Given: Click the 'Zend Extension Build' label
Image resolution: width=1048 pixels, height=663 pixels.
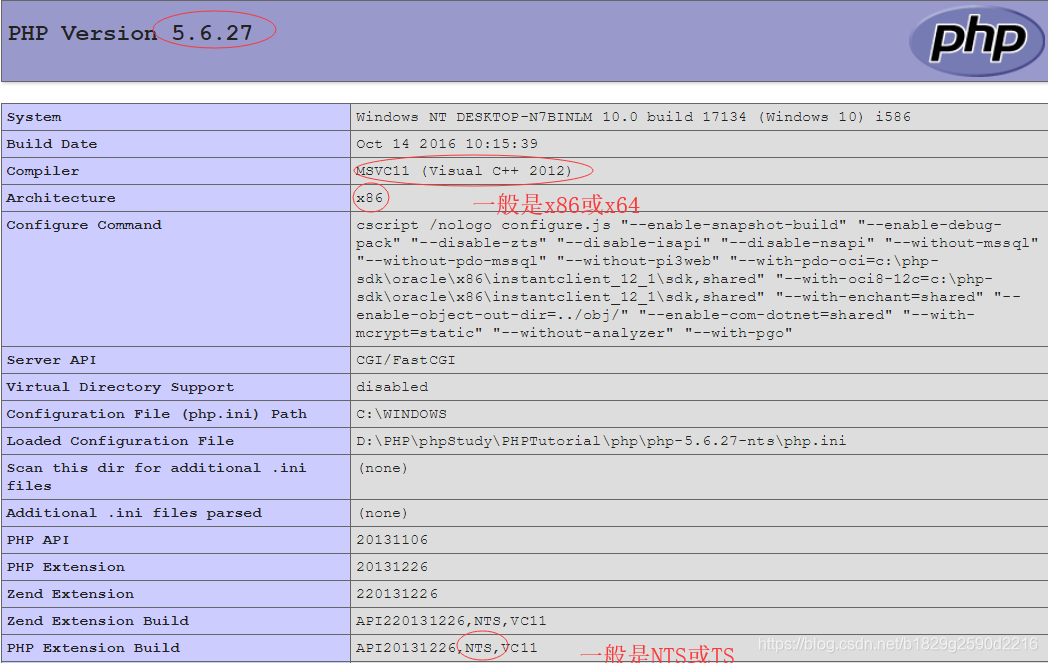Looking at the screenshot, I should click(98, 621).
